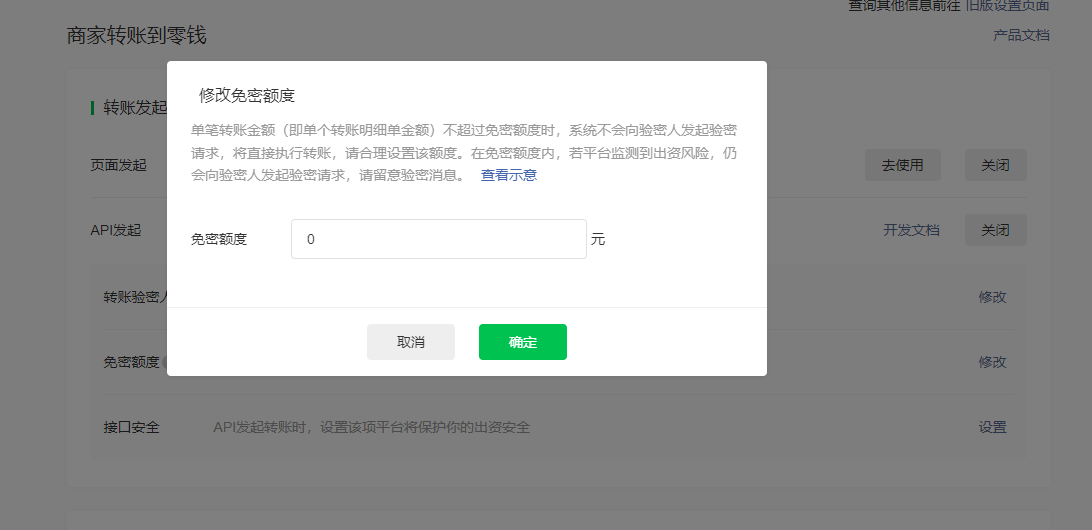Click 设置 for 接口安全

coord(992,428)
